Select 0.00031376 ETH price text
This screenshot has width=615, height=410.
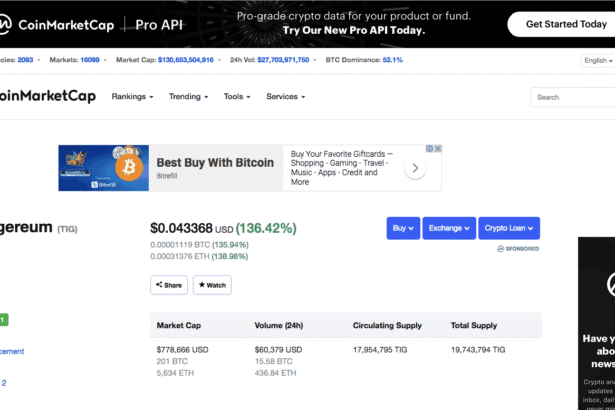[180, 256]
